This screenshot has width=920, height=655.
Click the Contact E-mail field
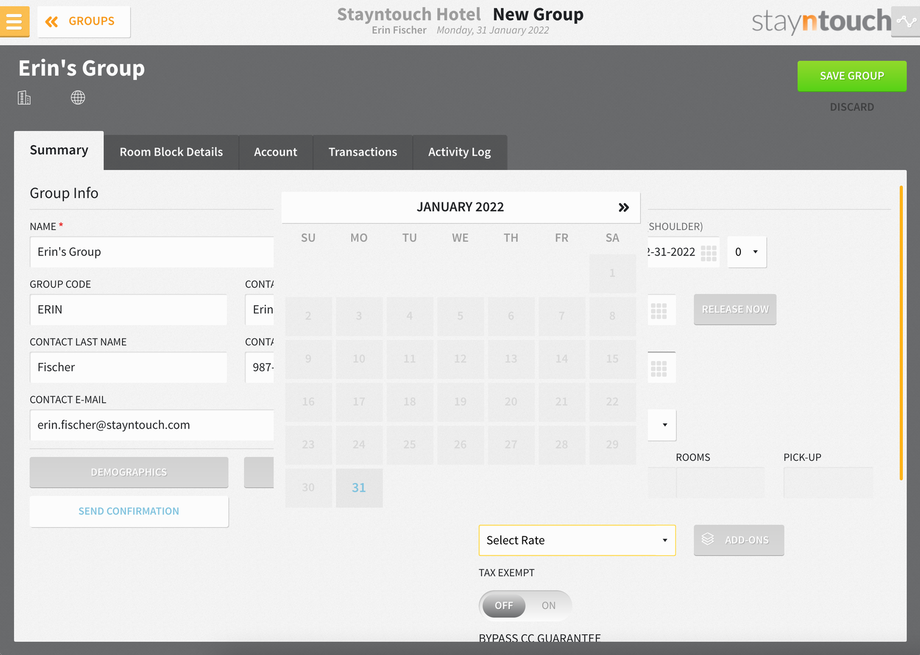pos(151,425)
